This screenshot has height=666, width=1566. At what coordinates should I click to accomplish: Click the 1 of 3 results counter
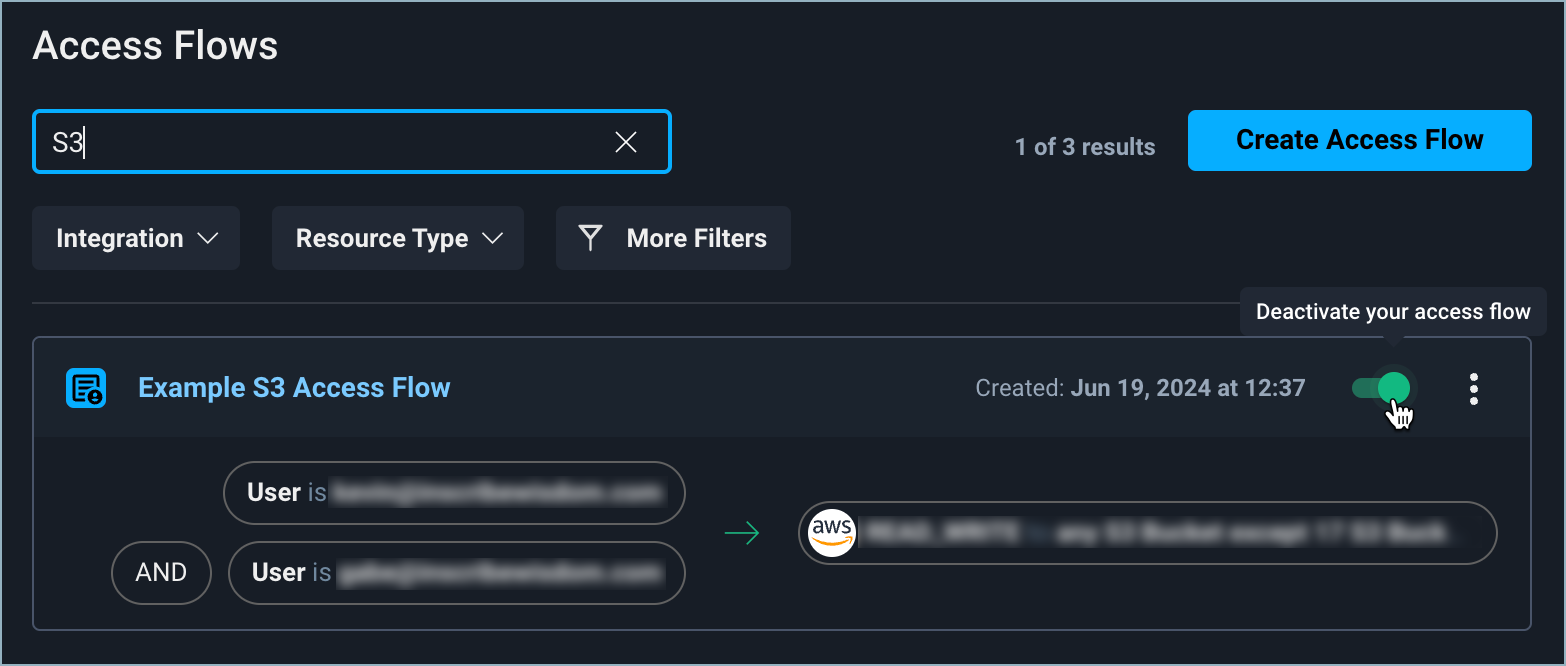point(1084,147)
